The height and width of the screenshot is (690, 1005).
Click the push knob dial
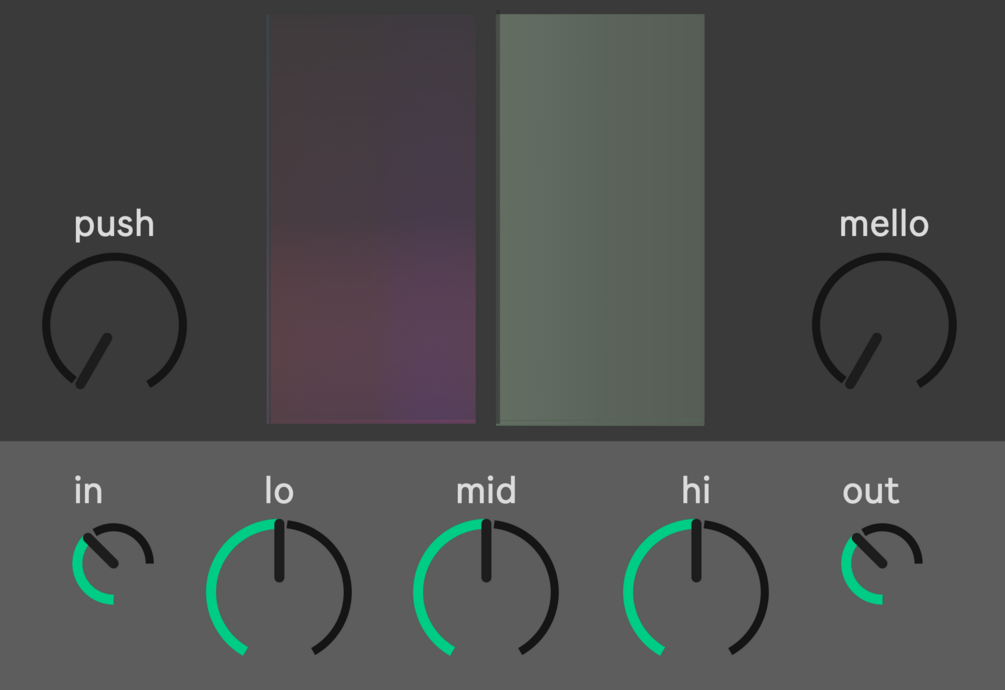[x=114, y=324]
